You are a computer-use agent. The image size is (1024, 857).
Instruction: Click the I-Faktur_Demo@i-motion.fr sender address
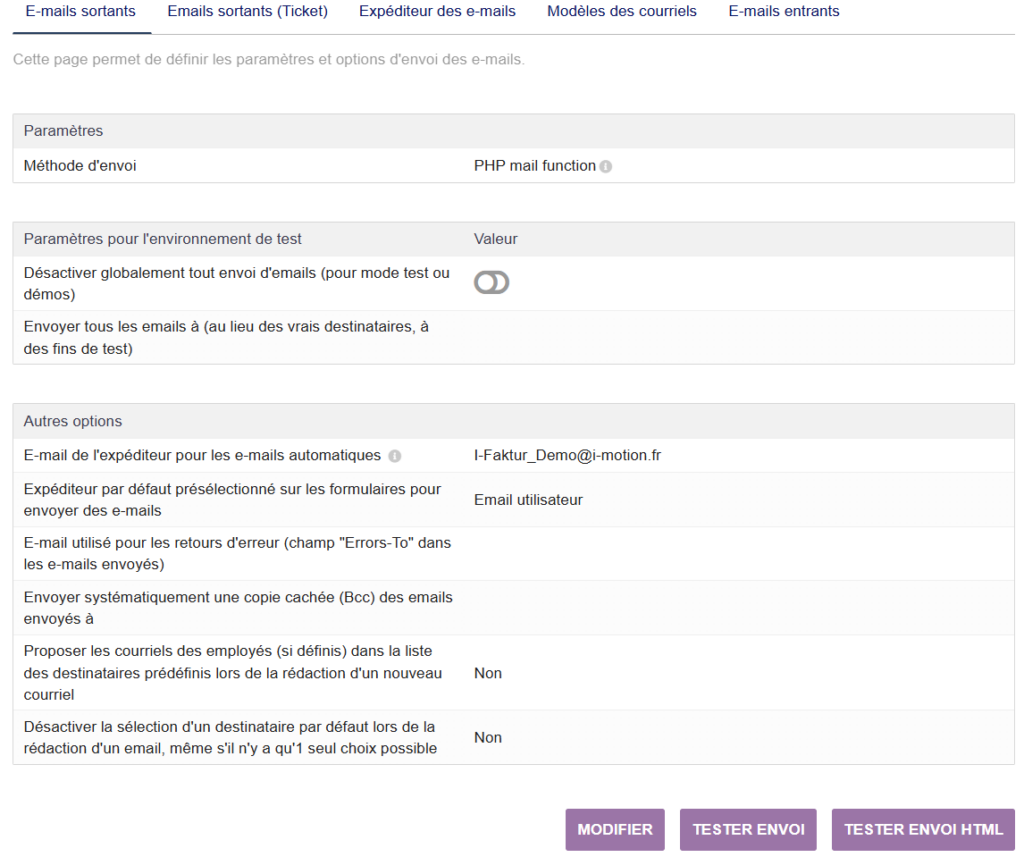tap(567, 455)
